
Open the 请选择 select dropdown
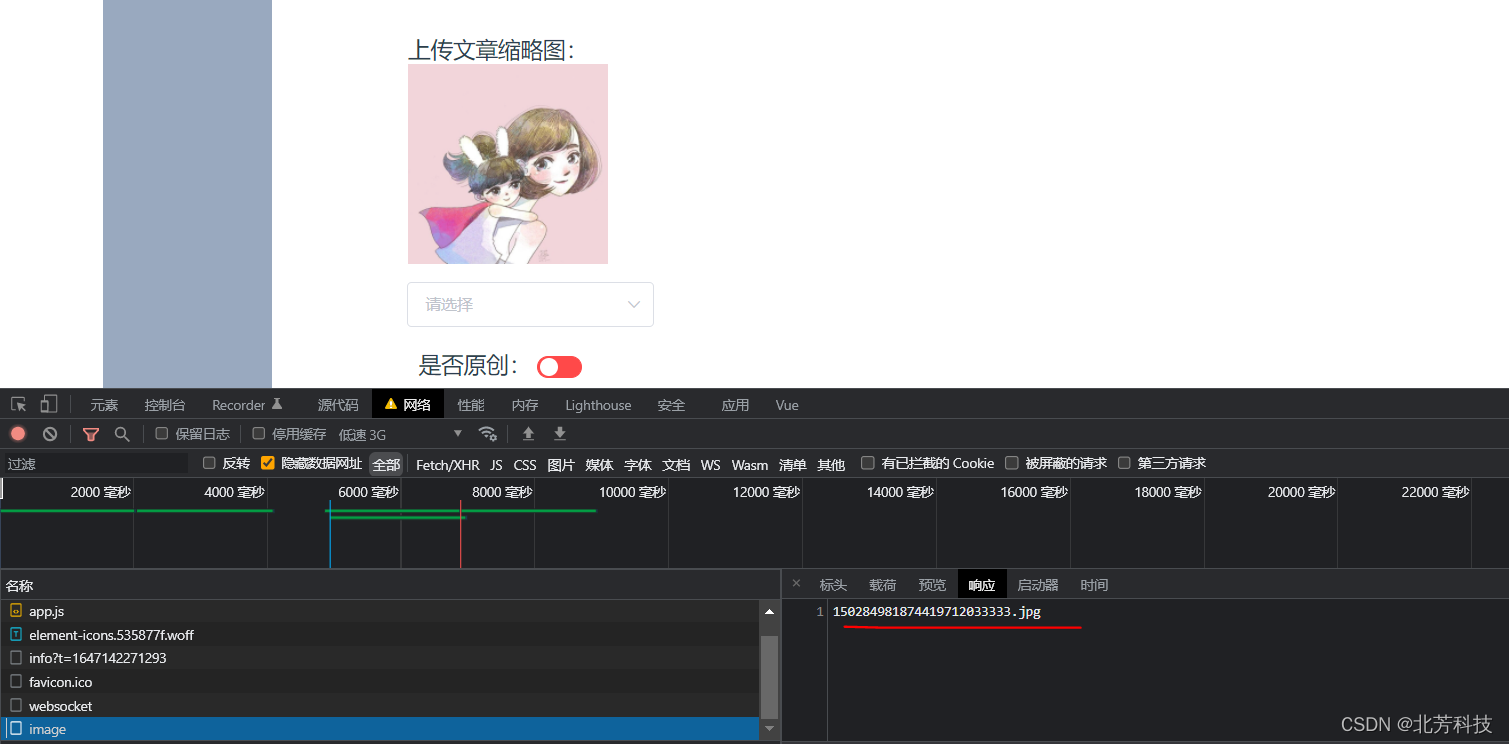tap(530, 304)
